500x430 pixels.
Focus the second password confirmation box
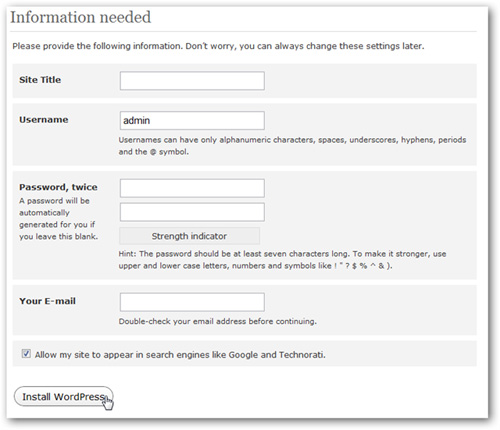[192, 212]
